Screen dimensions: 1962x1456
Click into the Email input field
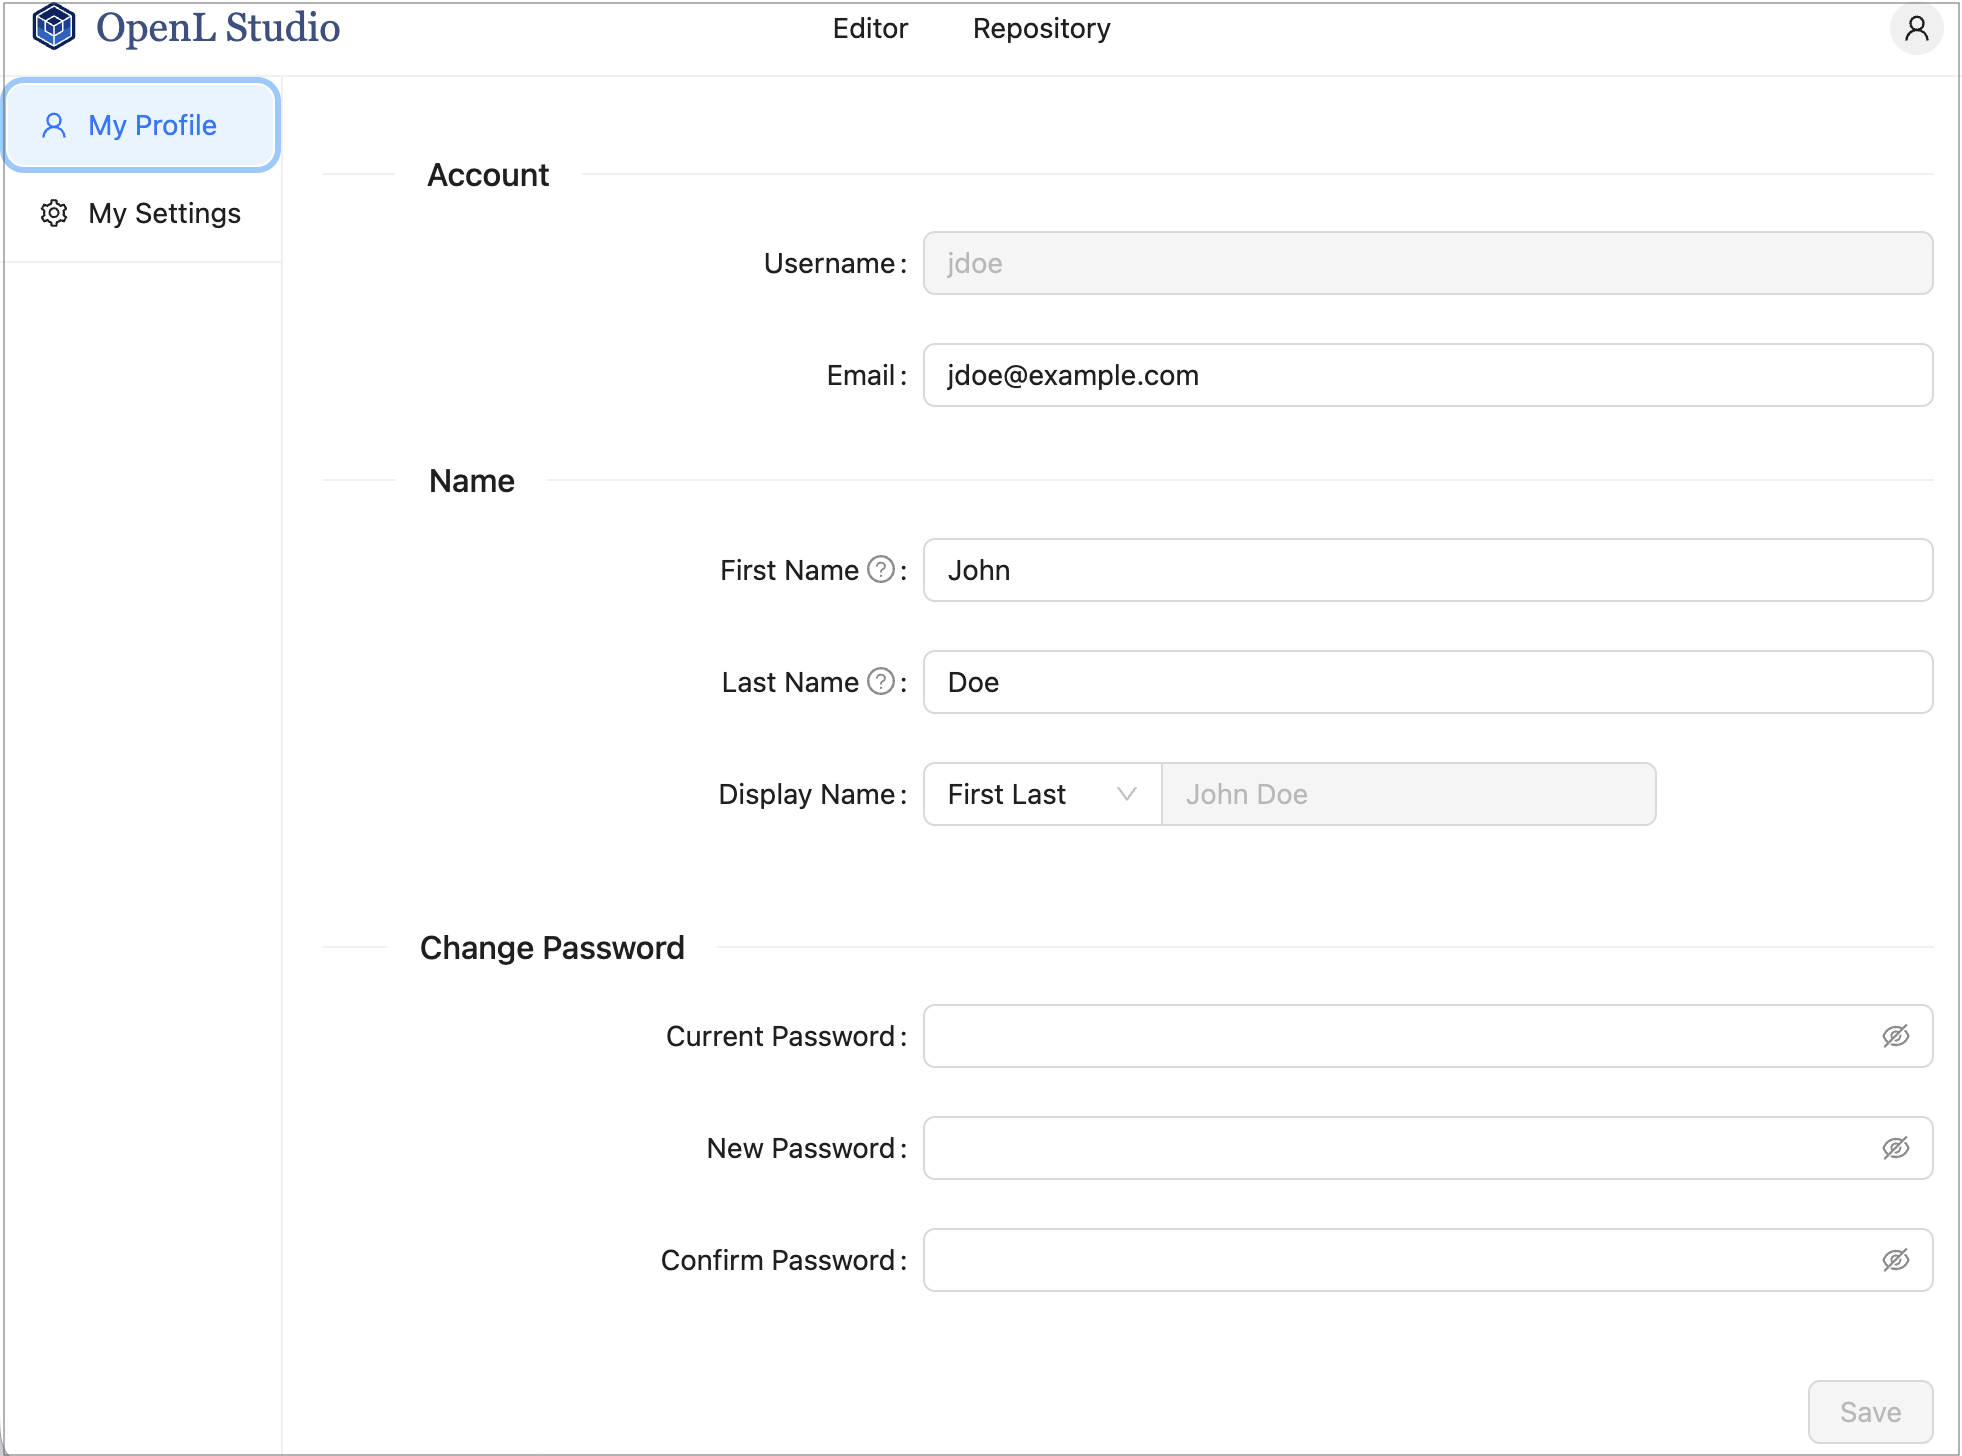(1427, 376)
